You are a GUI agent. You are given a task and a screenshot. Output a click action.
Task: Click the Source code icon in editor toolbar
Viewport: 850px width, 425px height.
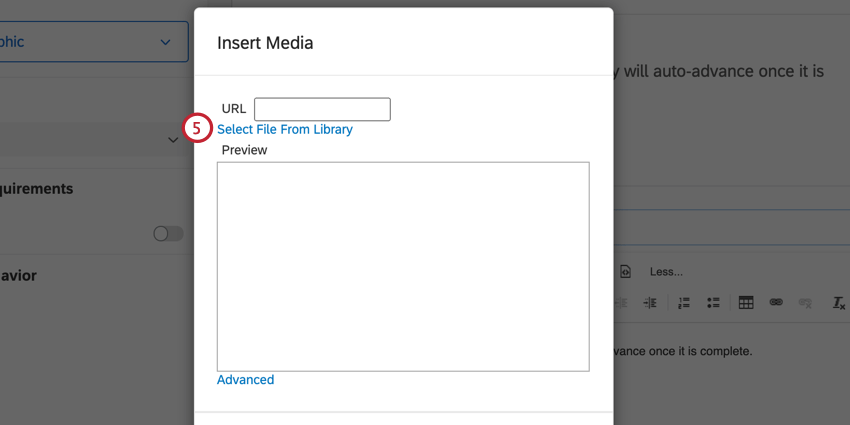click(x=625, y=271)
